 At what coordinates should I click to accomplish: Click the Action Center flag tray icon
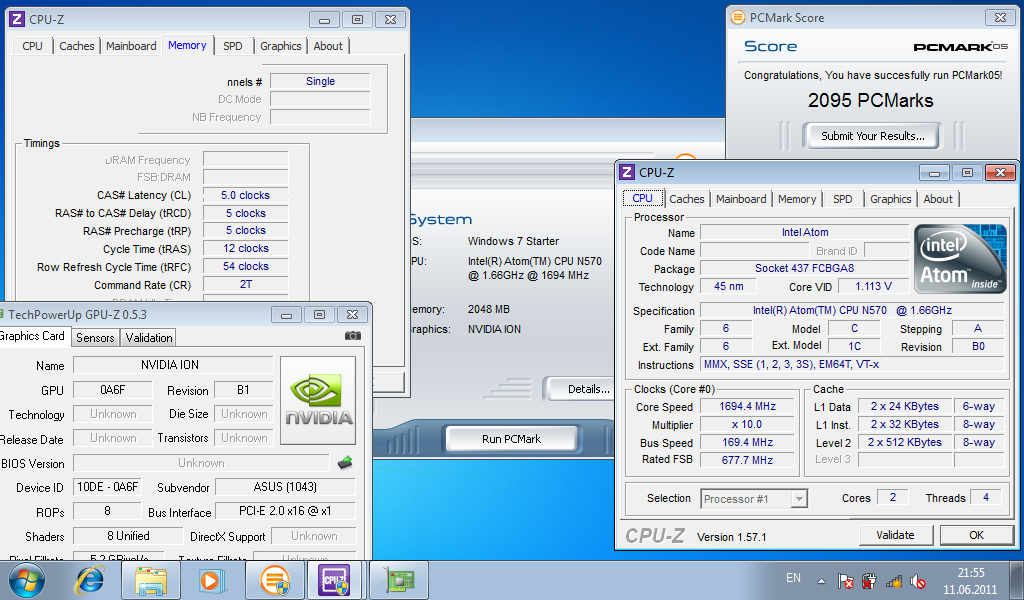pos(846,580)
